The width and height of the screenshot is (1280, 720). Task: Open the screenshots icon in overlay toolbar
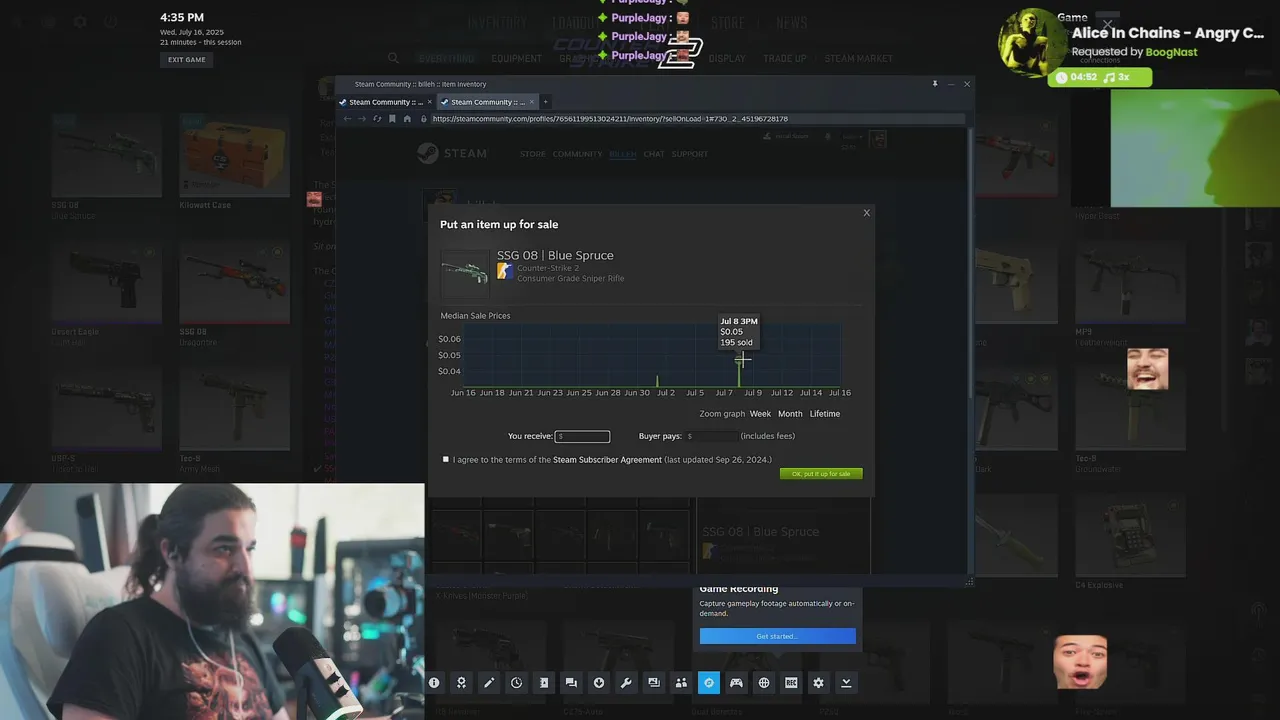654,683
